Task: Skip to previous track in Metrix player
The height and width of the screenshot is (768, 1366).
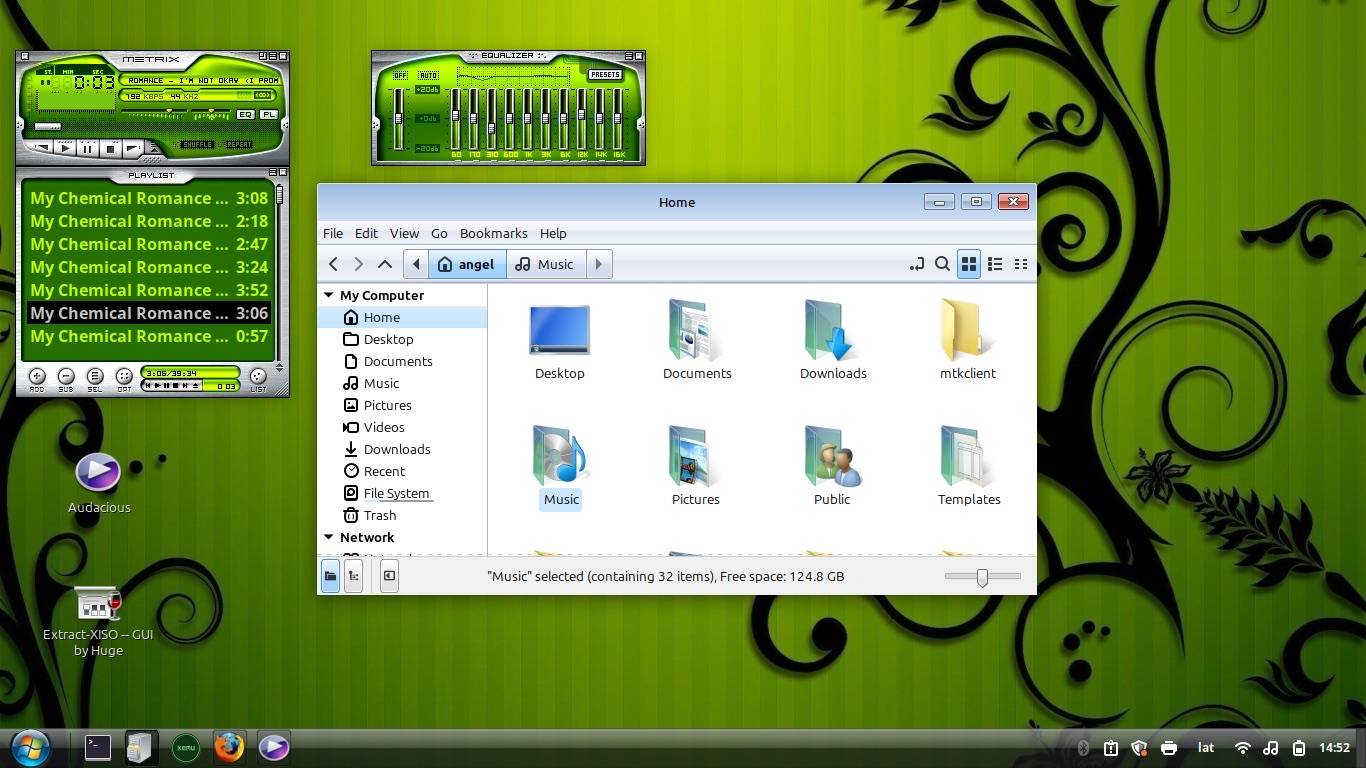Action: (x=40, y=149)
